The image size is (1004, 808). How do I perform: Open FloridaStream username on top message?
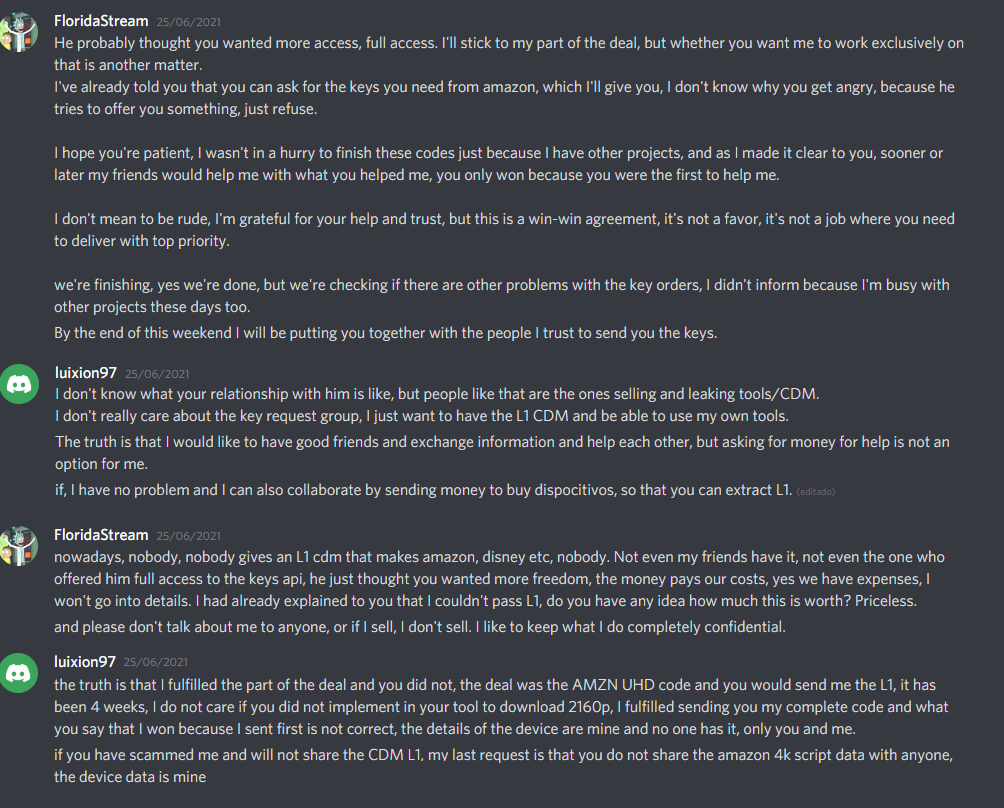click(x=101, y=21)
